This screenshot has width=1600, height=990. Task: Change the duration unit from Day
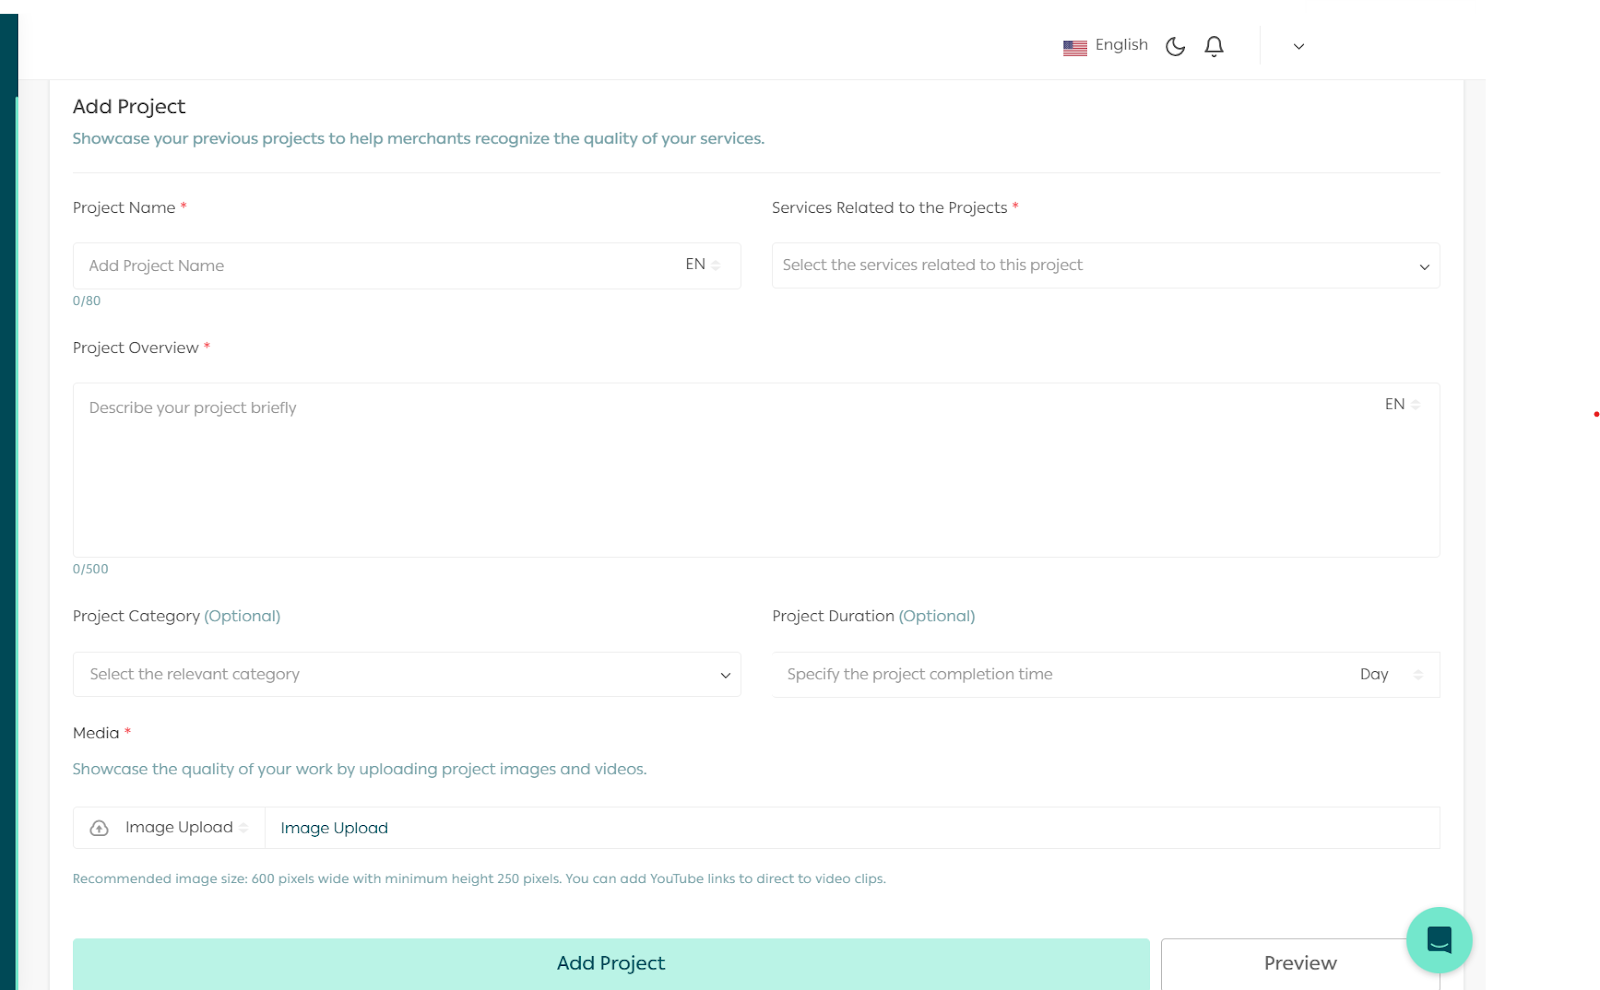(x=1390, y=675)
